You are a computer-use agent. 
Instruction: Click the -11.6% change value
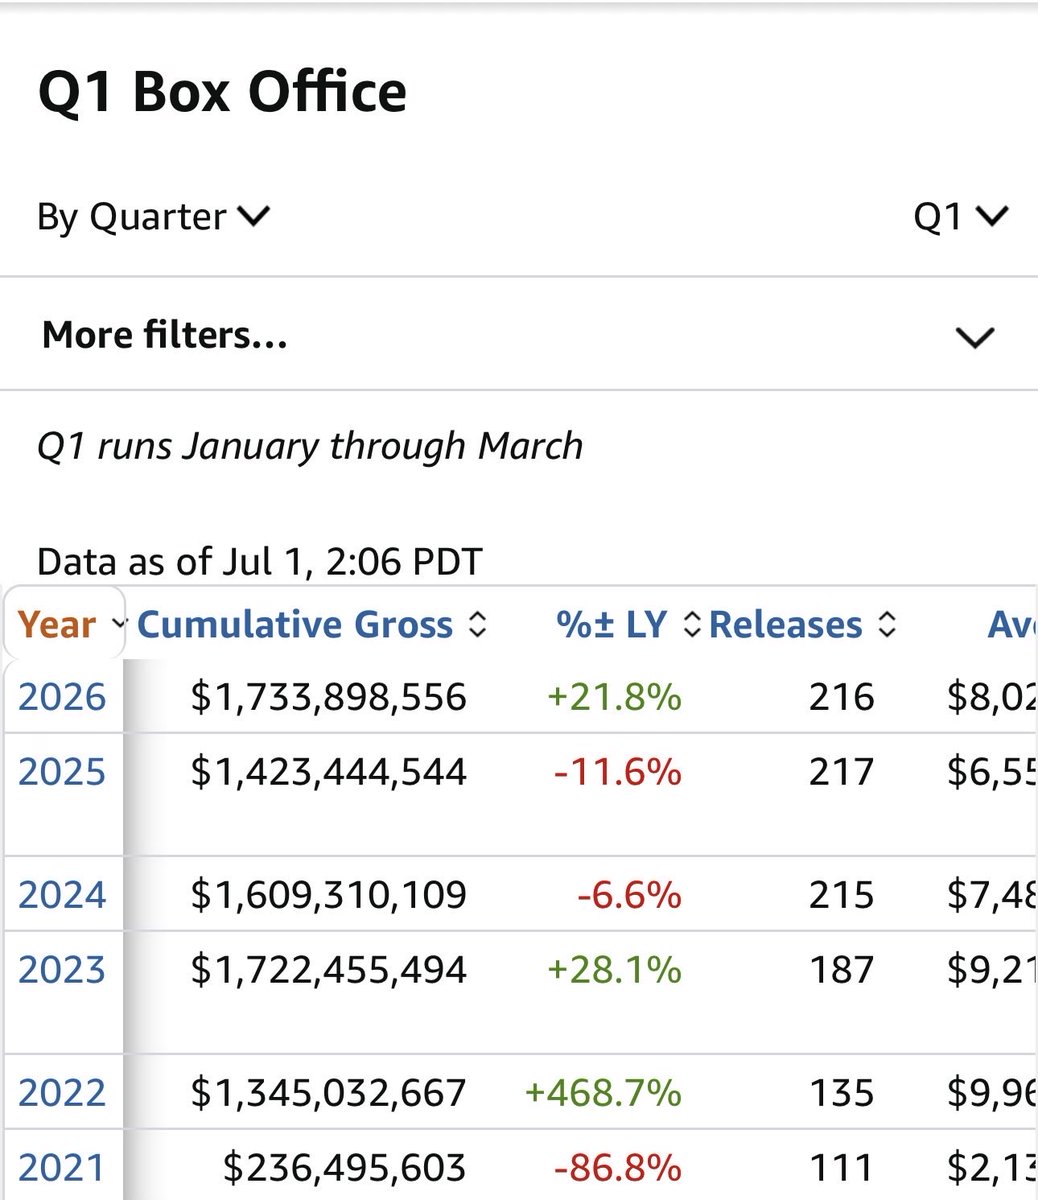pyautogui.click(x=617, y=772)
